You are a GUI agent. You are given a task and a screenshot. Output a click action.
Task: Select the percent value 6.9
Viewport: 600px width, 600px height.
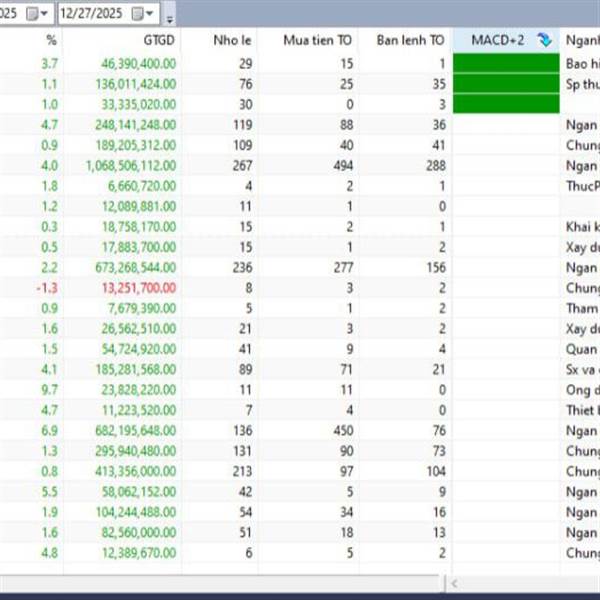(x=50, y=430)
